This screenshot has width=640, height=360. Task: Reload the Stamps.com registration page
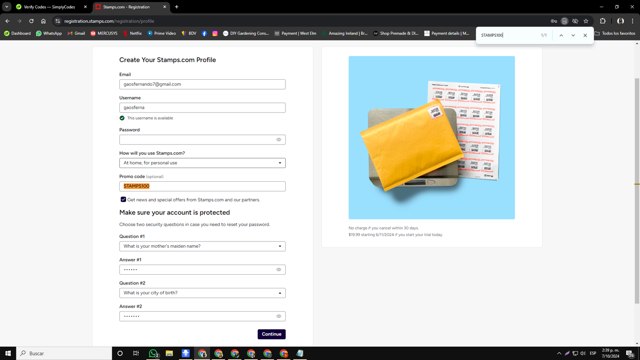click(31, 21)
